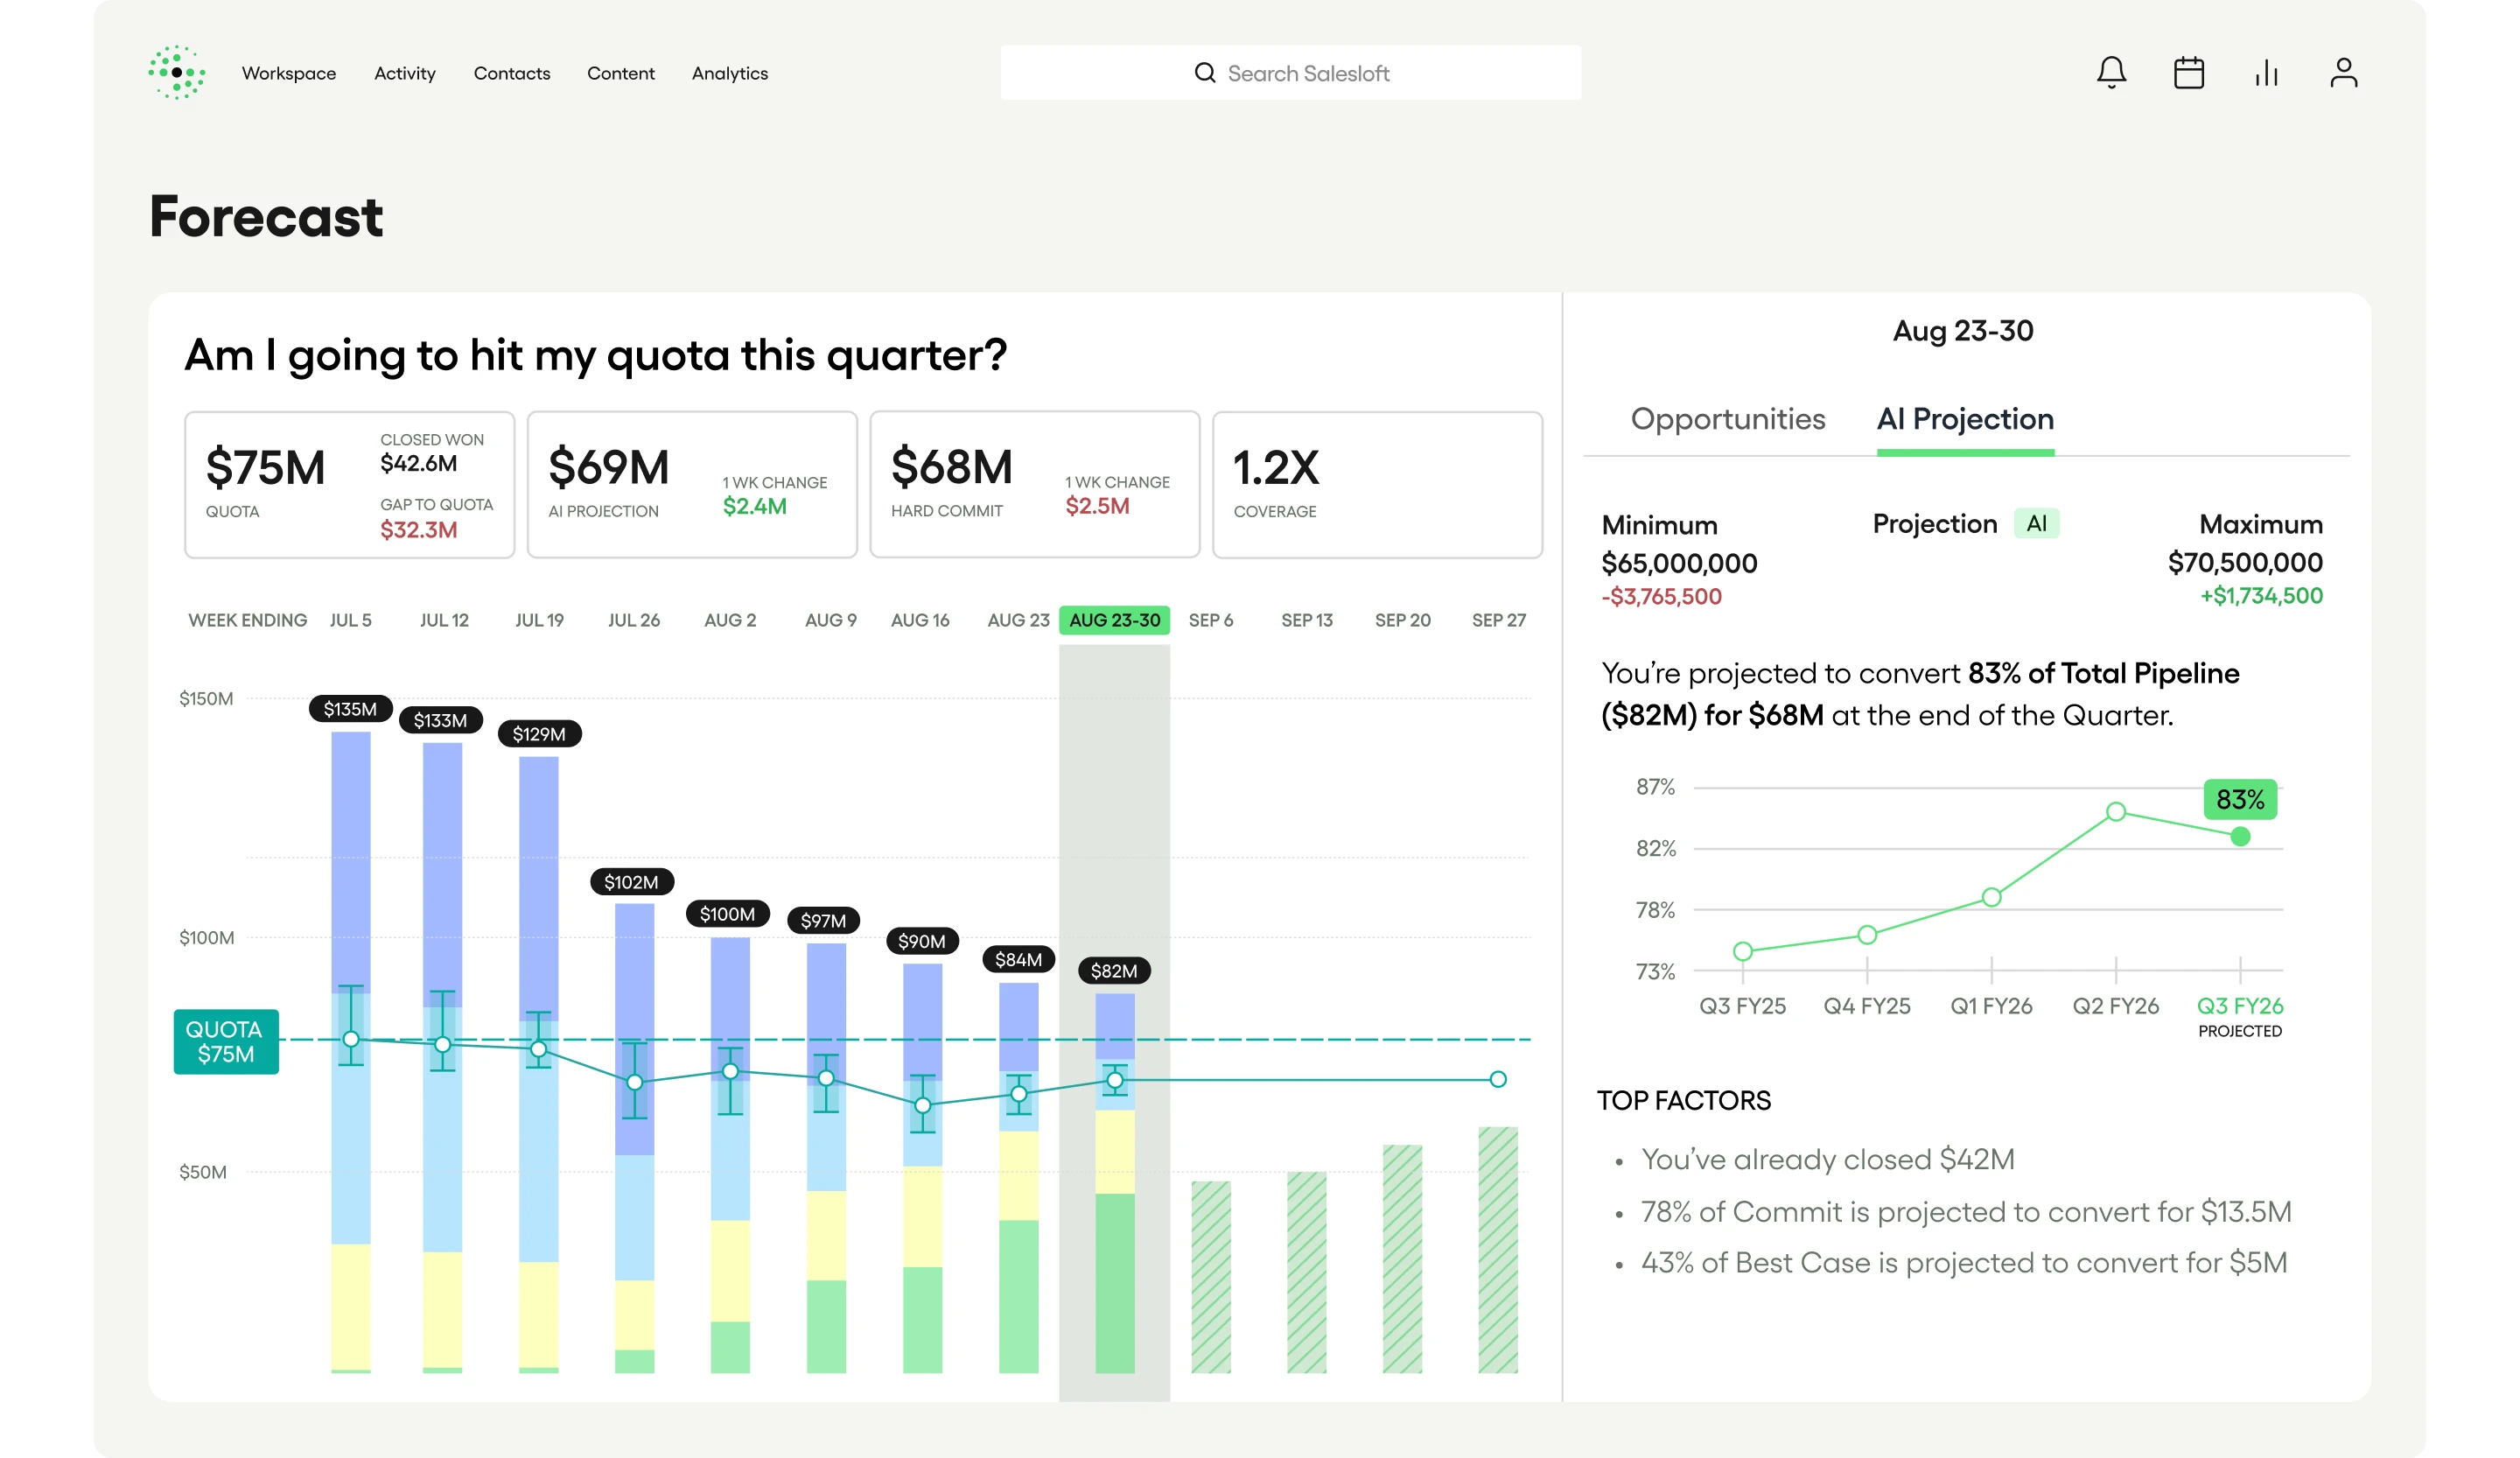Switch to the Opportunities tab
The height and width of the screenshot is (1458, 2520).
pos(1728,419)
